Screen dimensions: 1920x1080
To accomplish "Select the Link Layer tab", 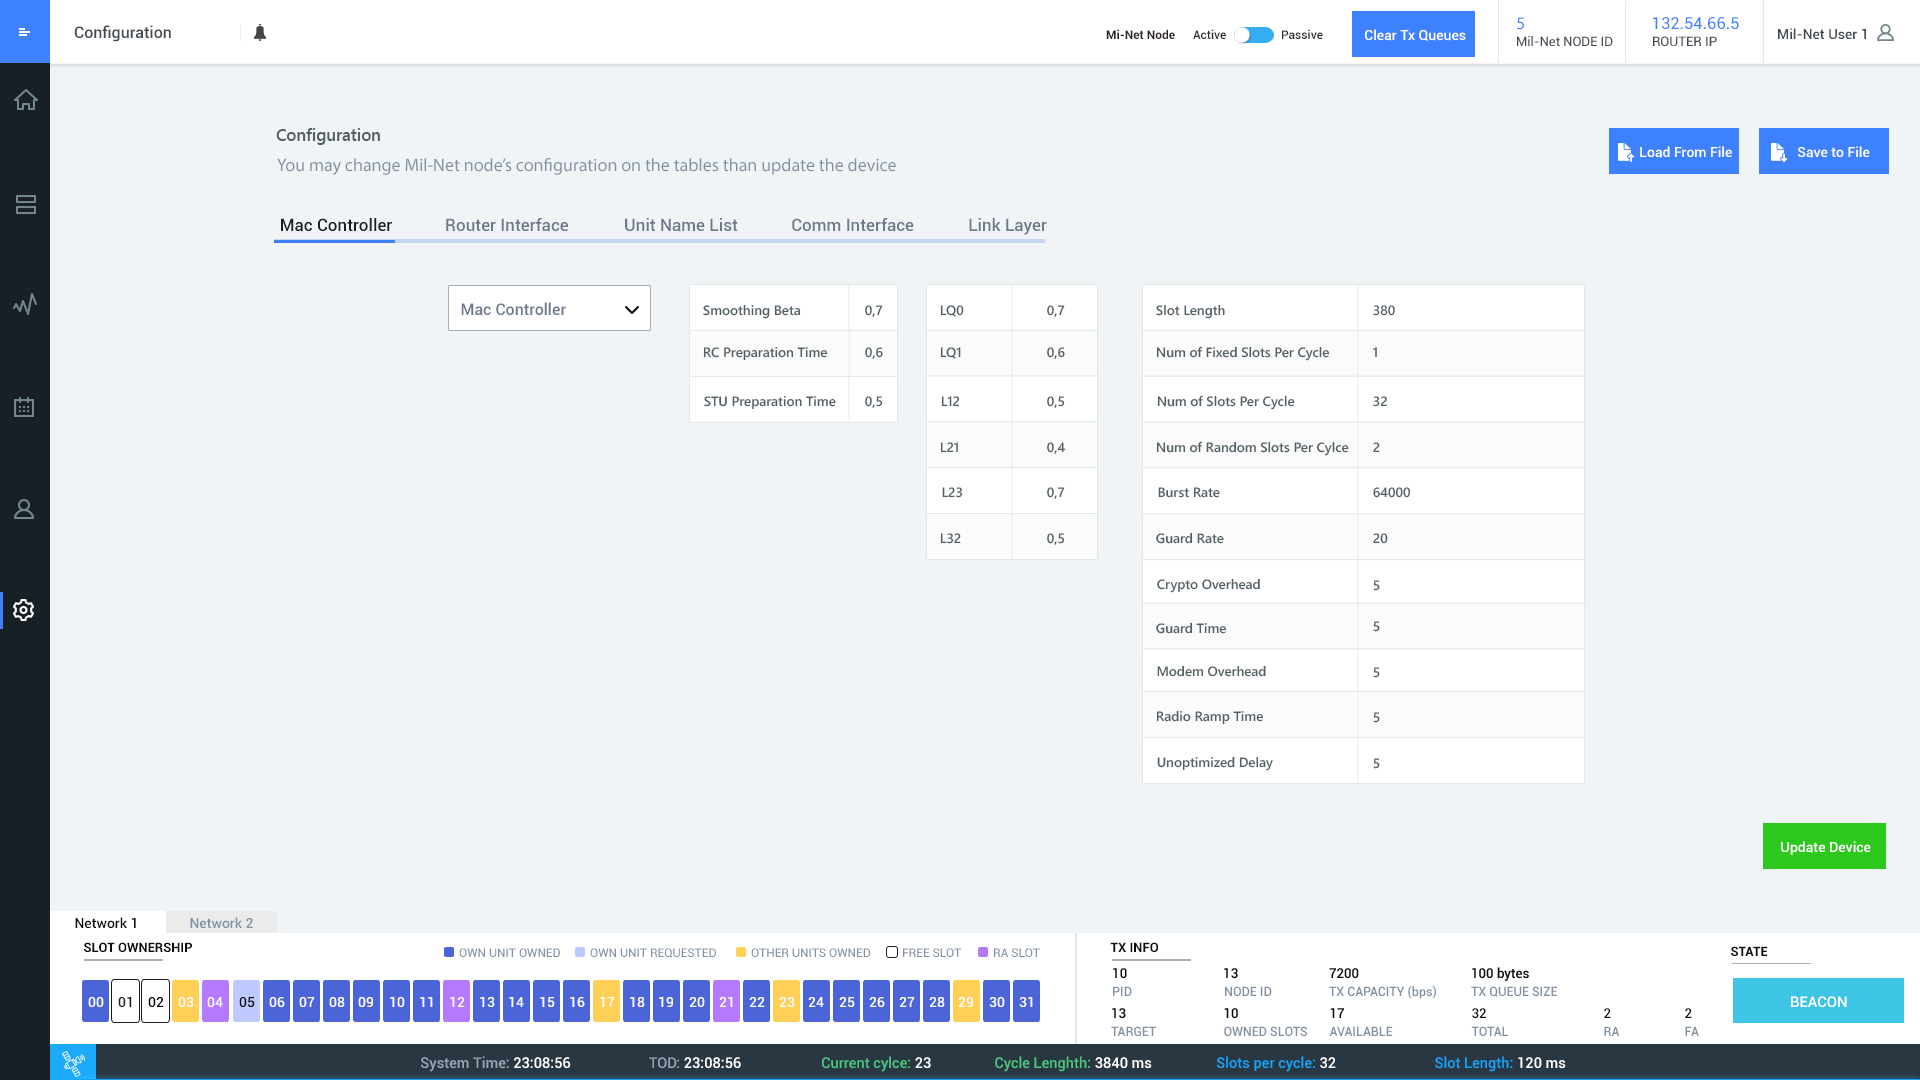I will (1007, 225).
